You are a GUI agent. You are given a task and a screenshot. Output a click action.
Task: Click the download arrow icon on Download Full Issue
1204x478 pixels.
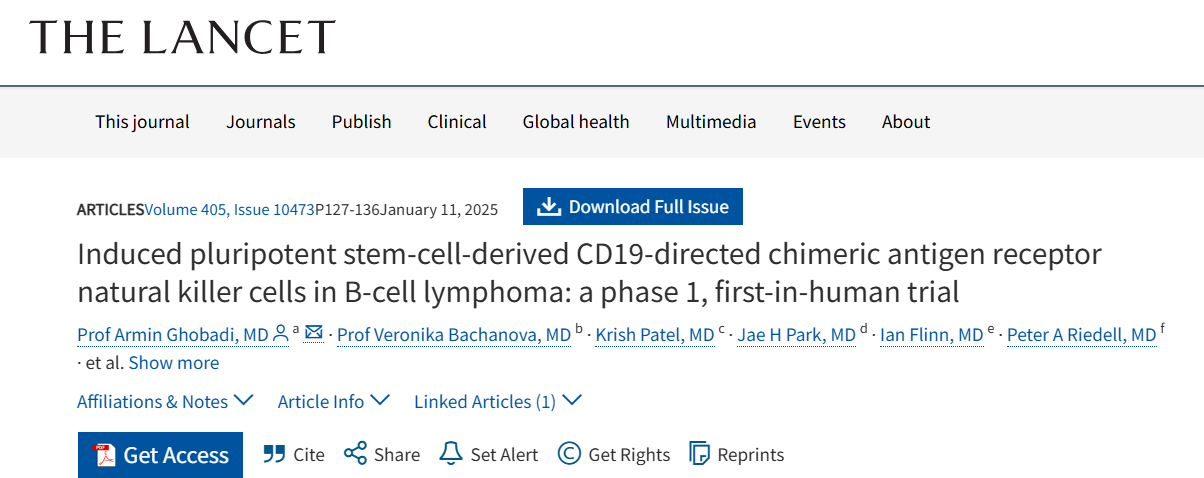[x=548, y=206]
